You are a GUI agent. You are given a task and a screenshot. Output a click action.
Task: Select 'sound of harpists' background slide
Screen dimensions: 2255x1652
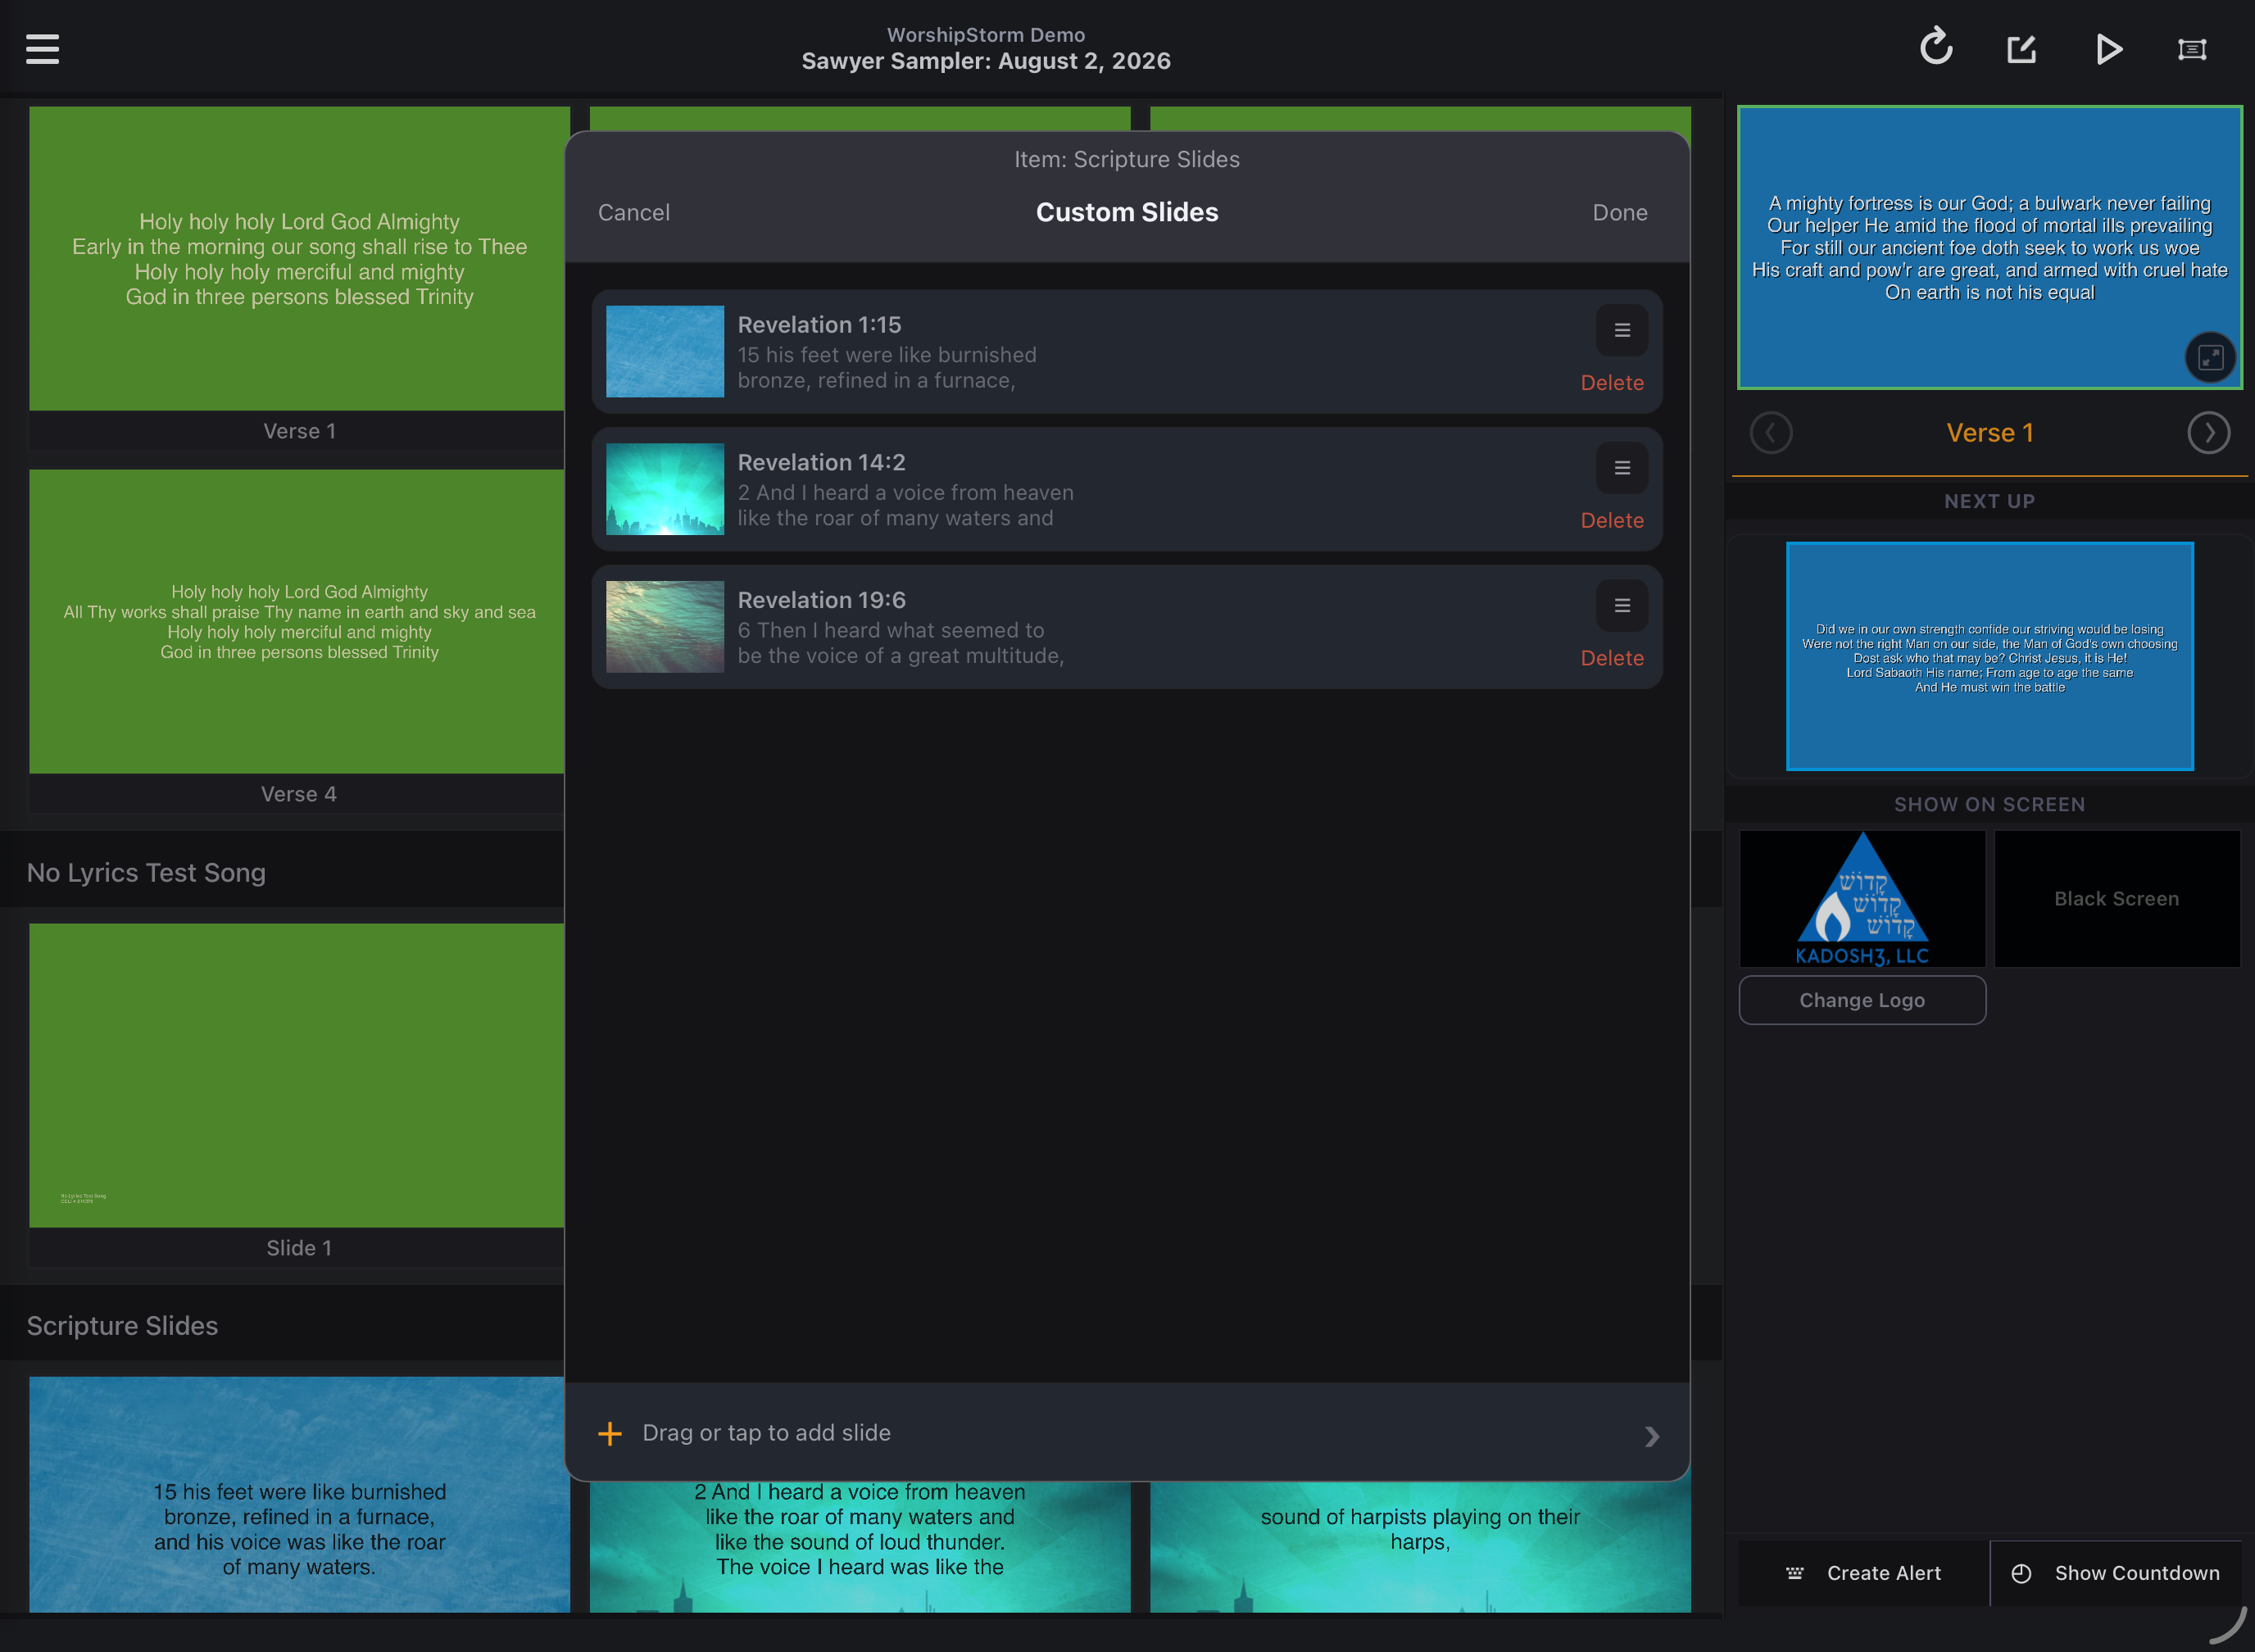(1420, 1547)
